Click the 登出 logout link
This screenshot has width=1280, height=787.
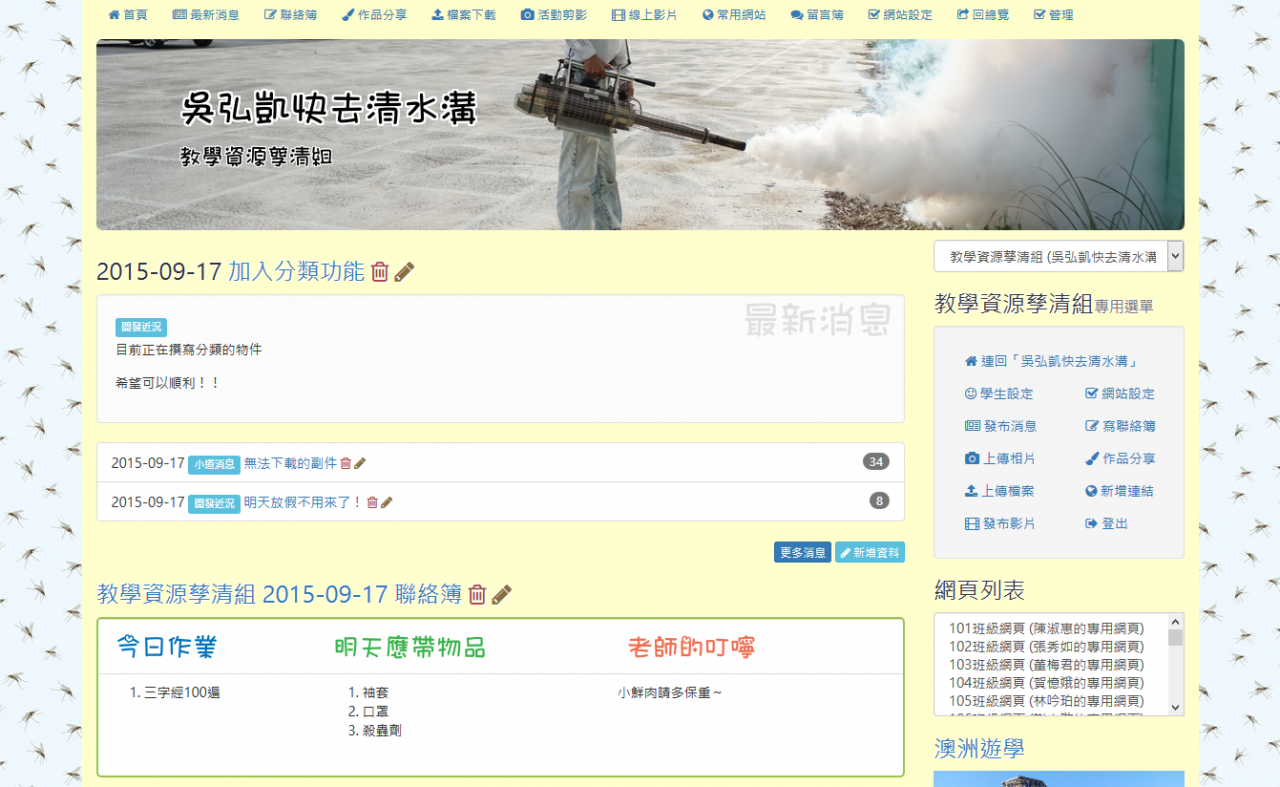pos(1106,523)
